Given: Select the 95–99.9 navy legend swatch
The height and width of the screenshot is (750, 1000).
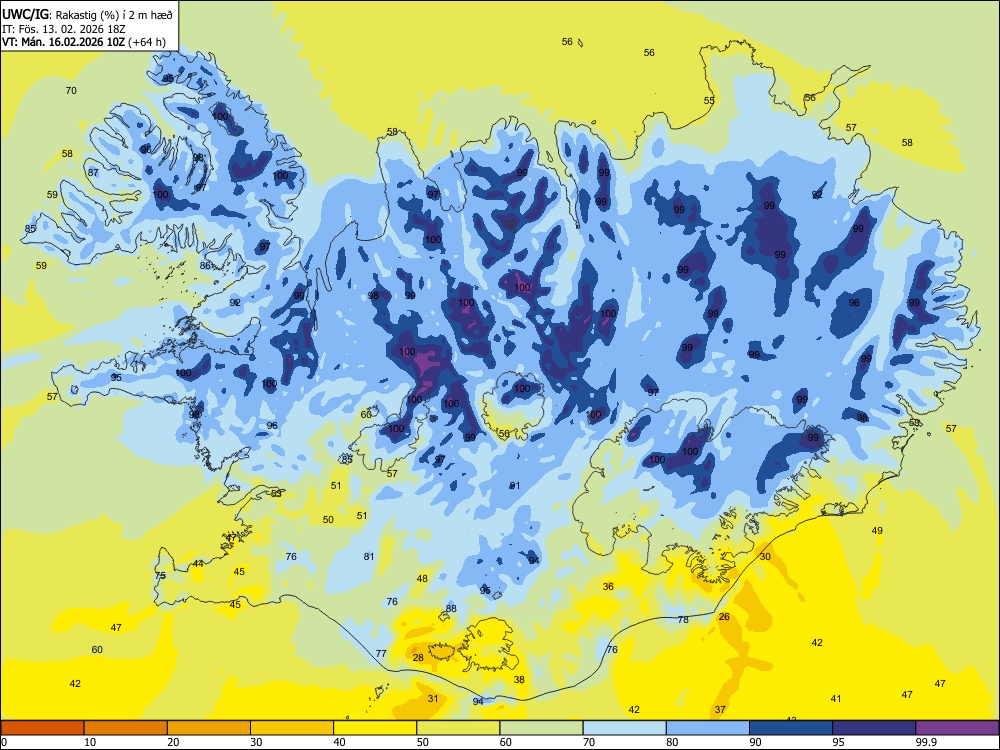Looking at the screenshot, I should 874,728.
